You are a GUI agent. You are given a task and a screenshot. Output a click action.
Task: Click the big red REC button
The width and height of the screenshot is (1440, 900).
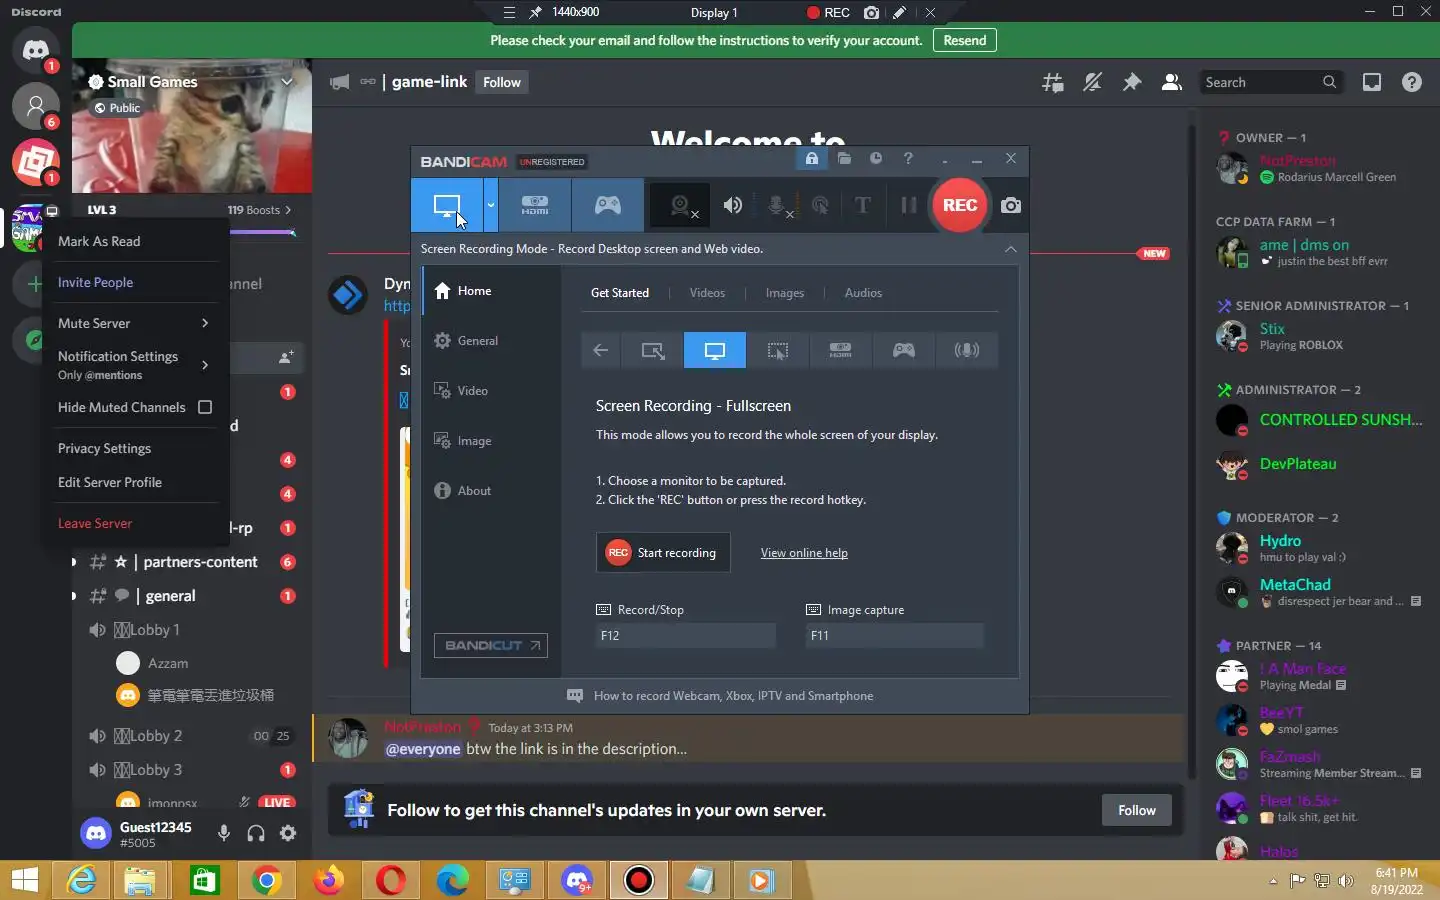tap(959, 205)
